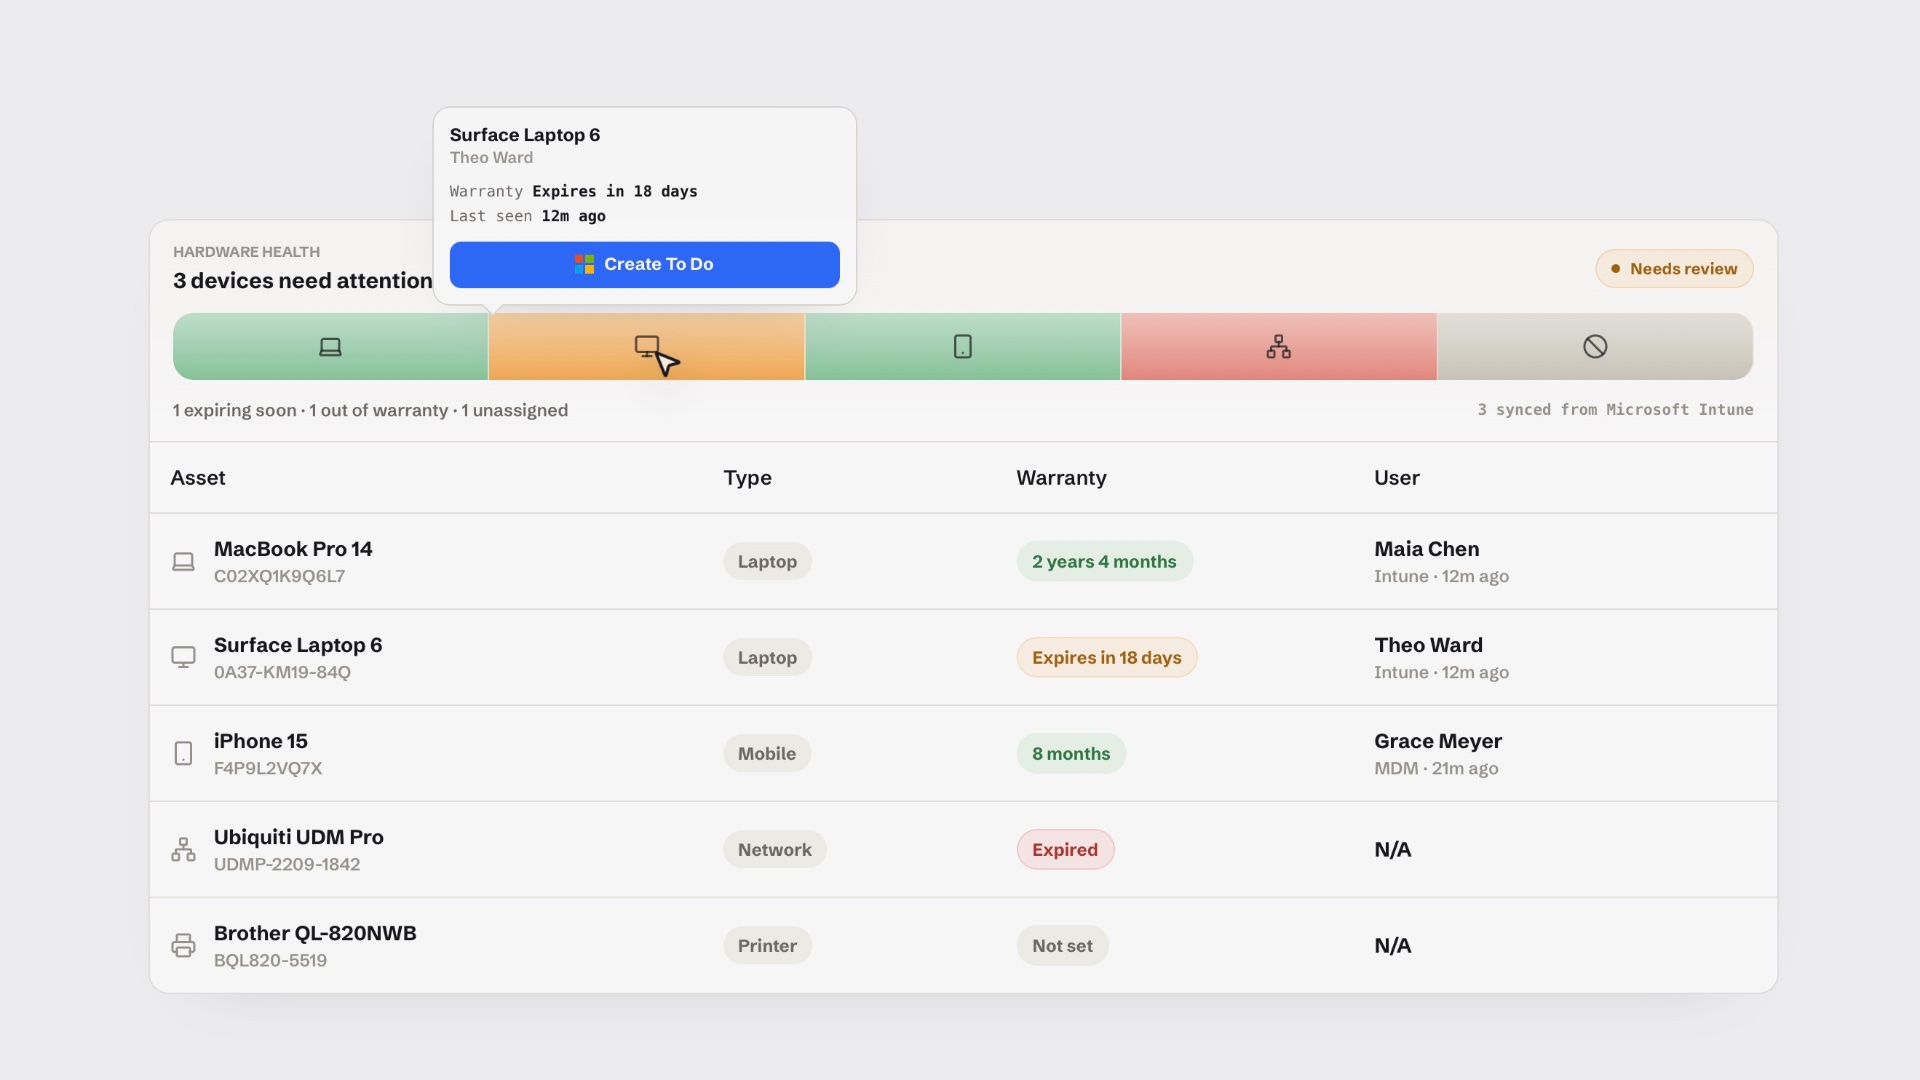Open the iPhone 15 asset name
The height and width of the screenshot is (1080, 1920).
click(x=261, y=741)
